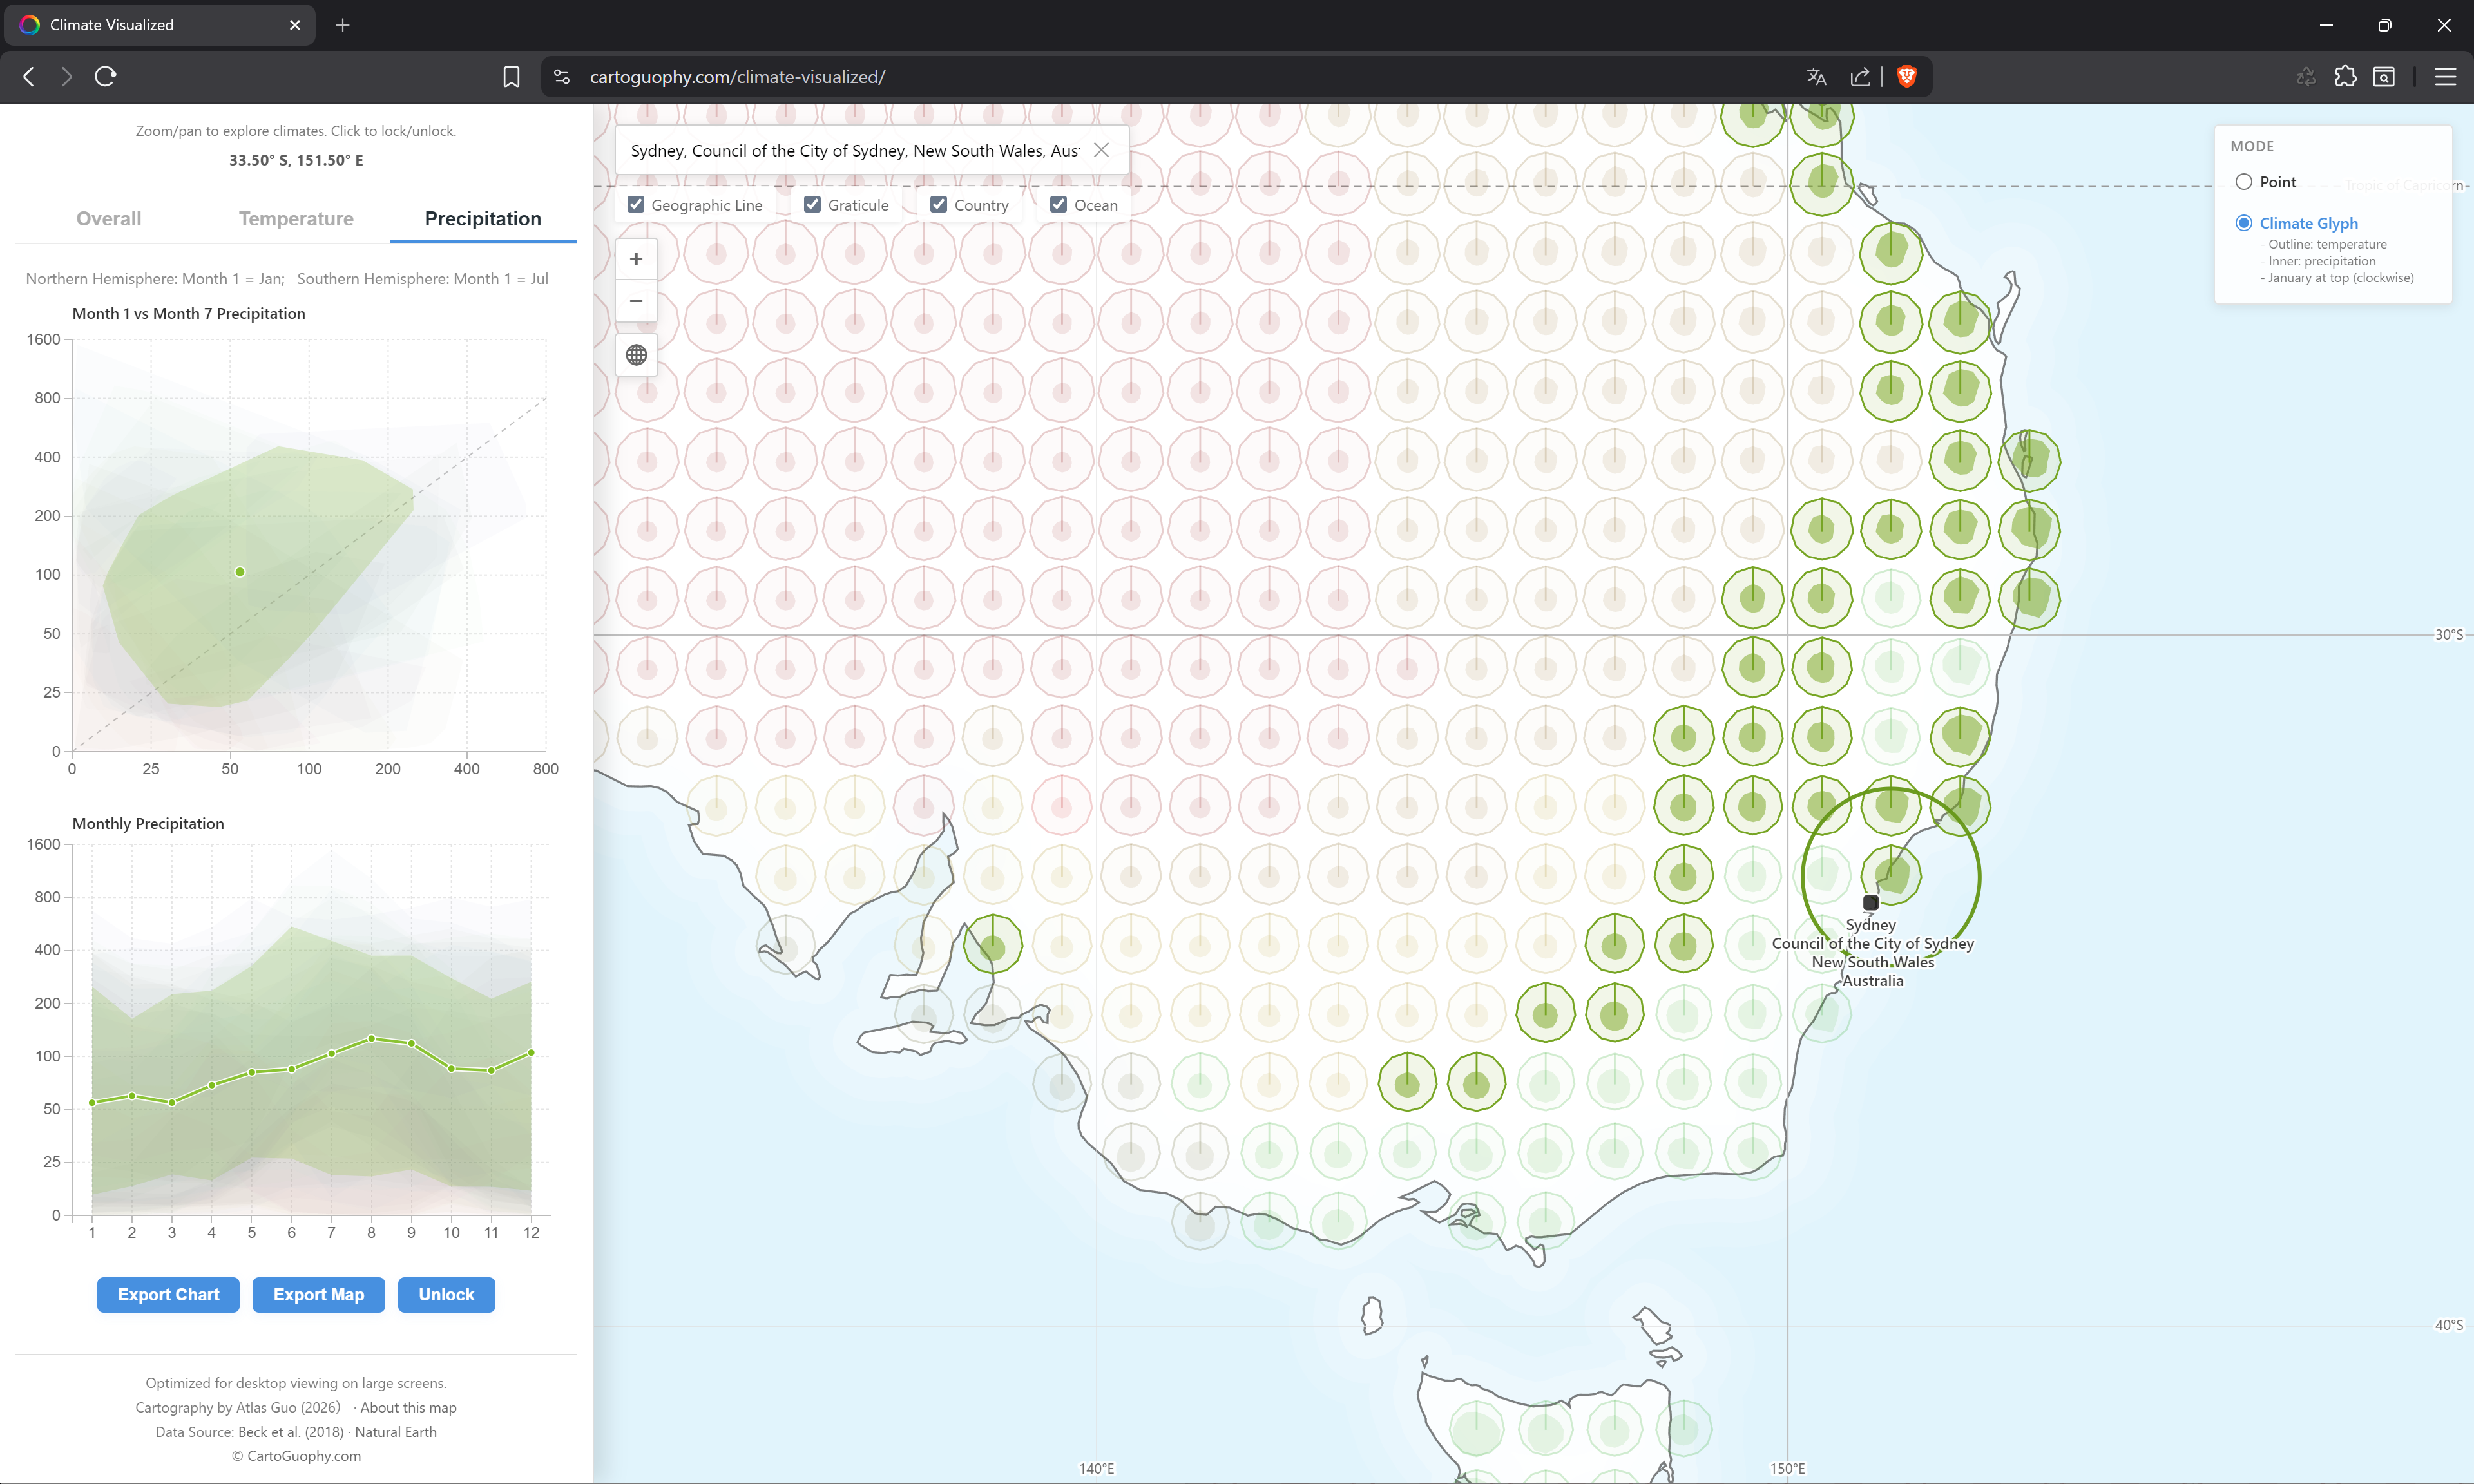The height and width of the screenshot is (1484, 2474).
Task: Open the About this map link
Action: (408, 1407)
